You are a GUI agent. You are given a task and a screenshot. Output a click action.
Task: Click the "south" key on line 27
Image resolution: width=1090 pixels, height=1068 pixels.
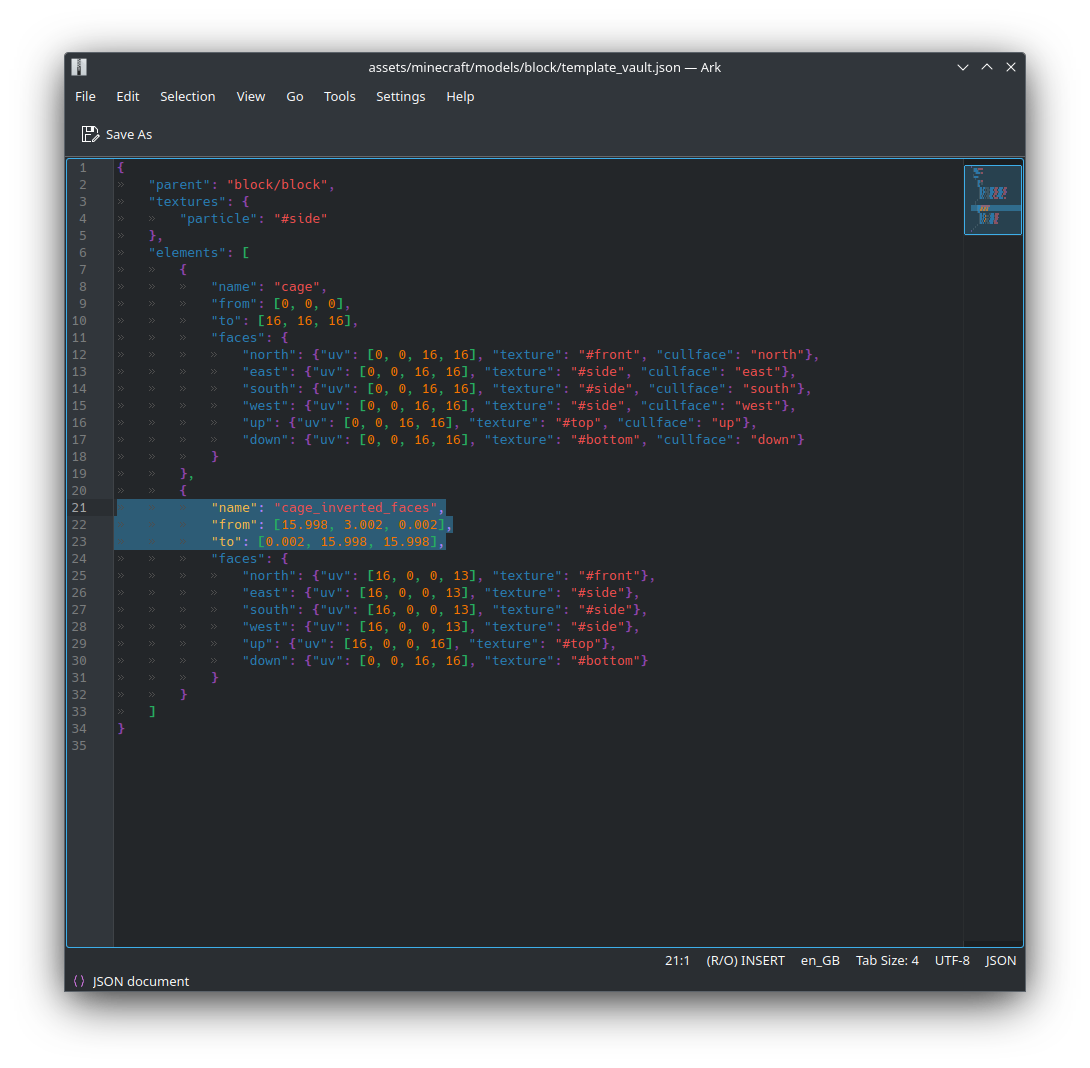[269, 610]
